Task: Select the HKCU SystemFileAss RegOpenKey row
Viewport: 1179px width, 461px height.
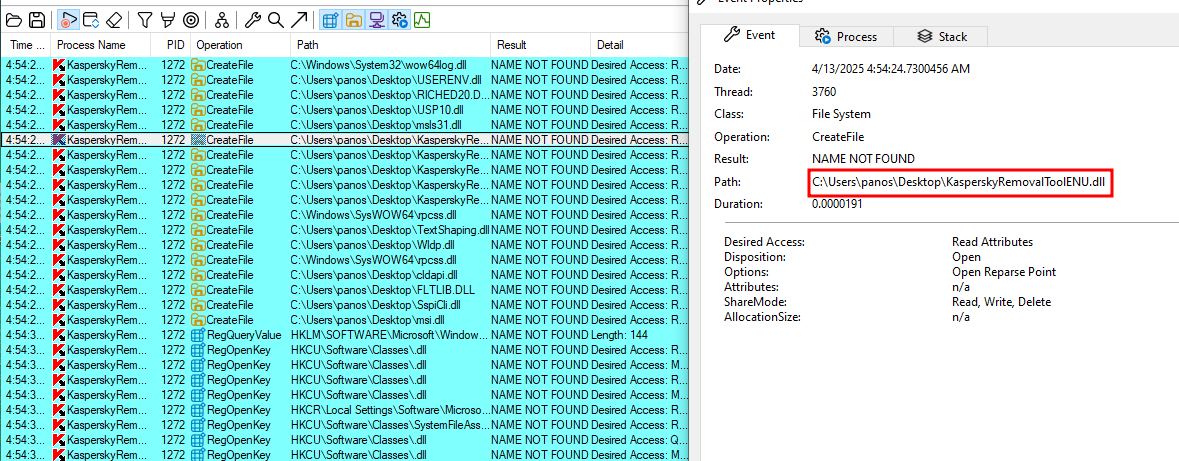Action: (x=344, y=425)
